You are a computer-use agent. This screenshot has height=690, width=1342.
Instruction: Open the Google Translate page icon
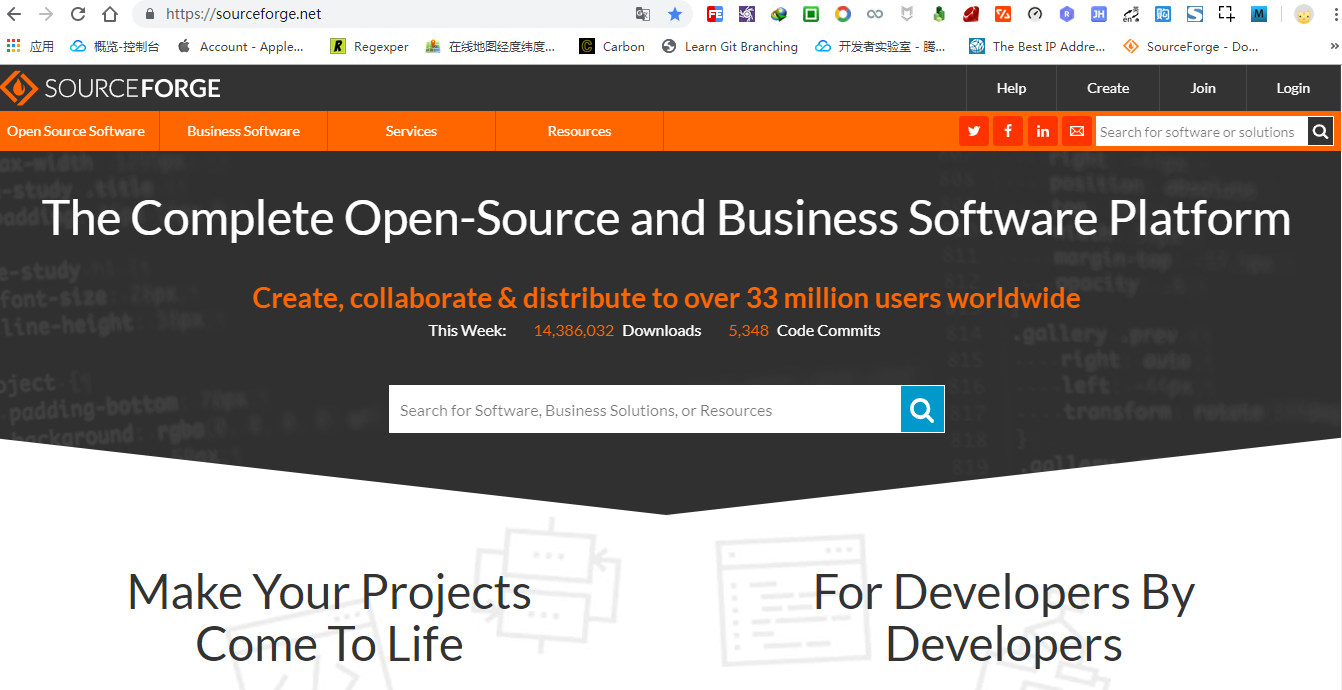pos(643,14)
